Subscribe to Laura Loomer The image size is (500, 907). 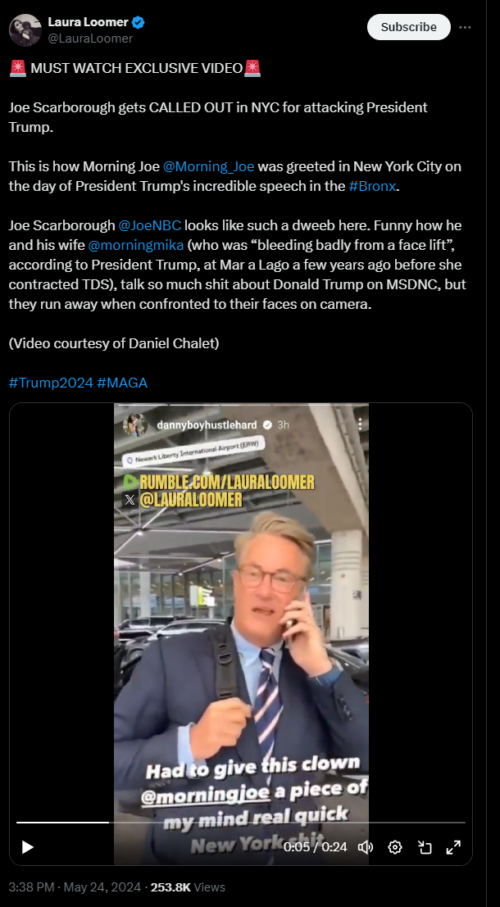[x=409, y=27]
